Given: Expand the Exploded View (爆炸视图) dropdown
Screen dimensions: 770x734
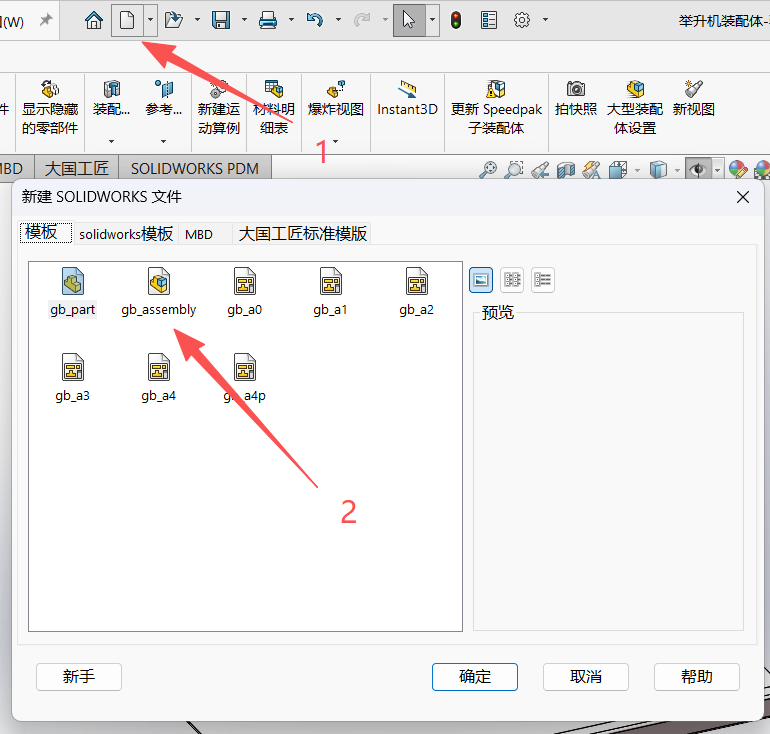Looking at the screenshot, I should [335, 141].
